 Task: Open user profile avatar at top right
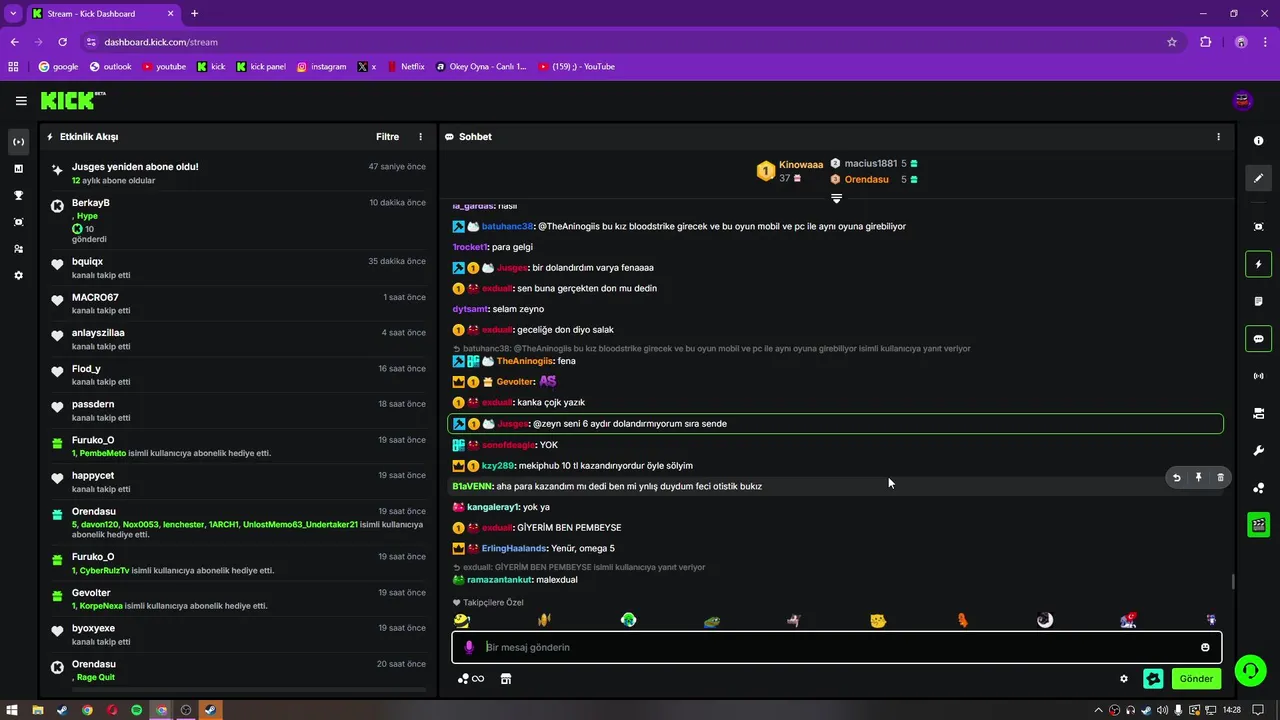point(1243,100)
